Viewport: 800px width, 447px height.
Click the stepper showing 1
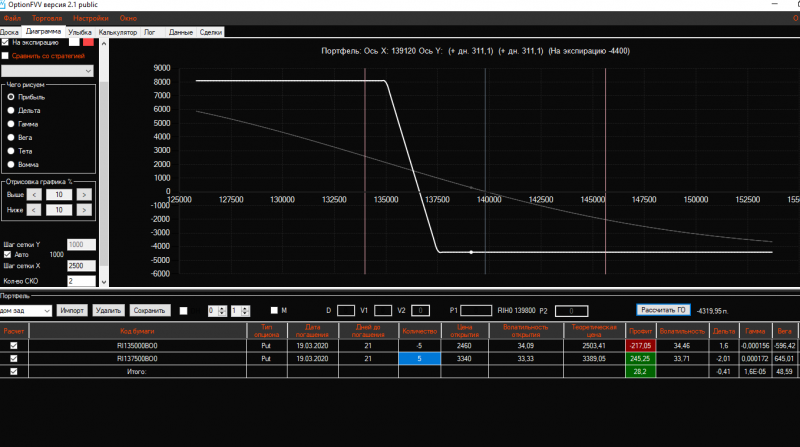(240, 311)
